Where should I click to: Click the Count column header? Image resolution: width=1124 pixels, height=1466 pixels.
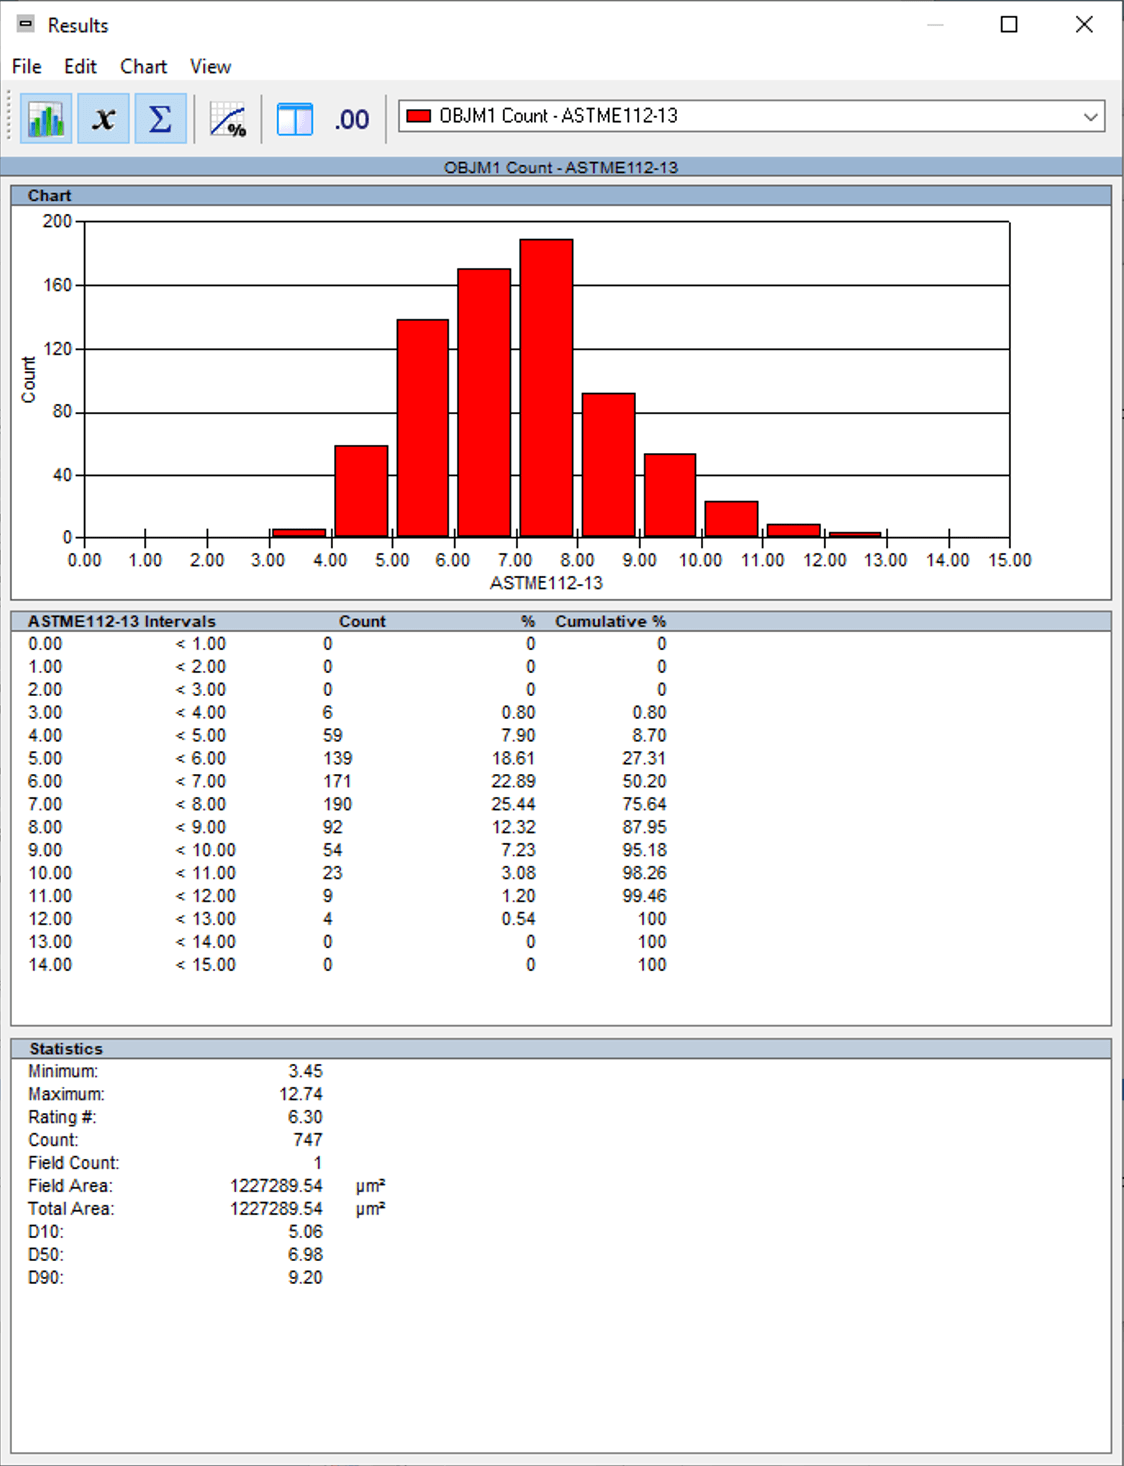tap(361, 621)
